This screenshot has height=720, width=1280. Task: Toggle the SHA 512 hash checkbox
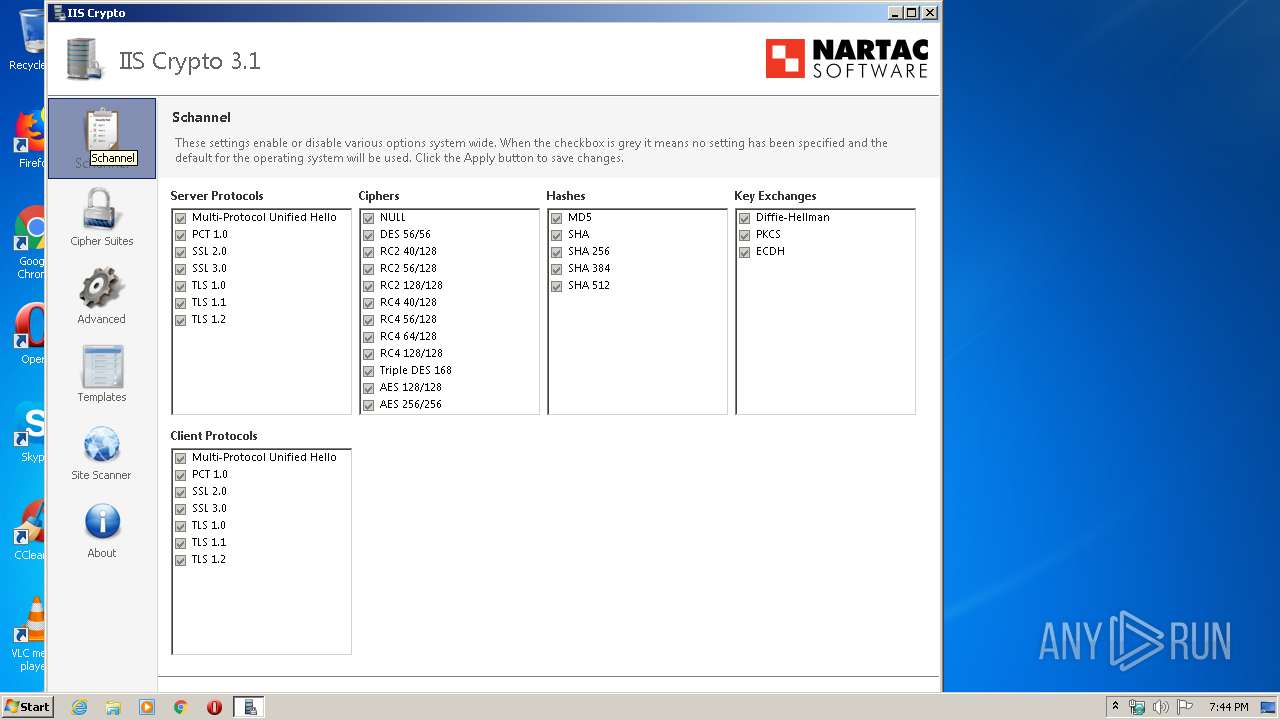point(557,286)
